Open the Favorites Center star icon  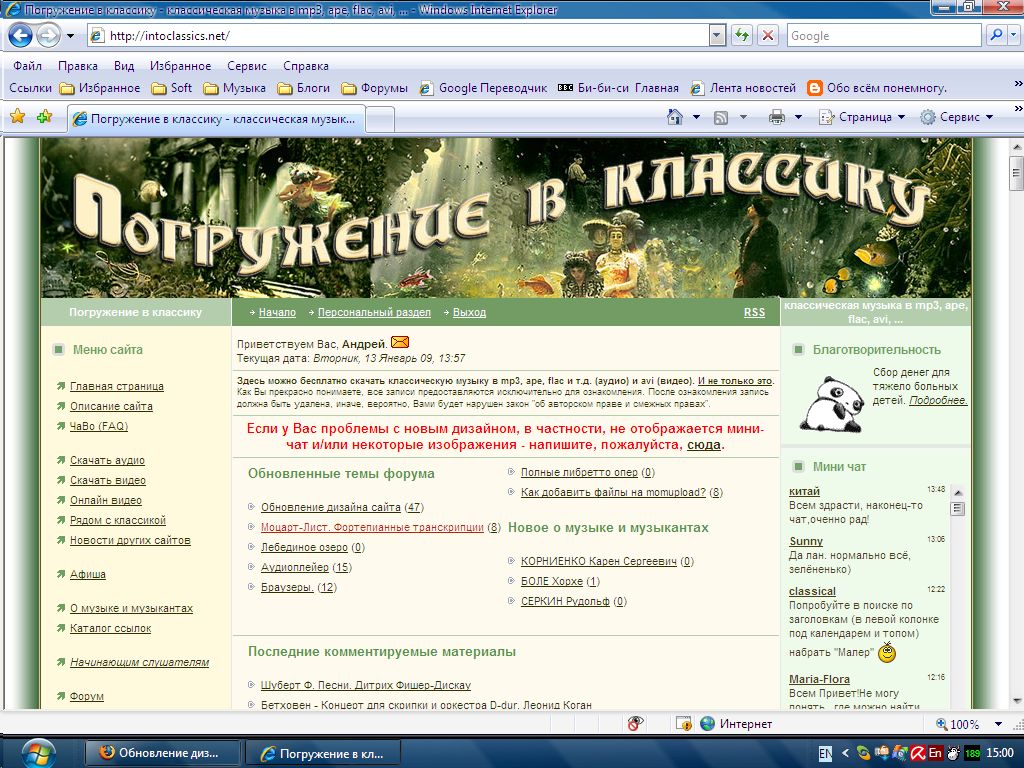pos(17,117)
